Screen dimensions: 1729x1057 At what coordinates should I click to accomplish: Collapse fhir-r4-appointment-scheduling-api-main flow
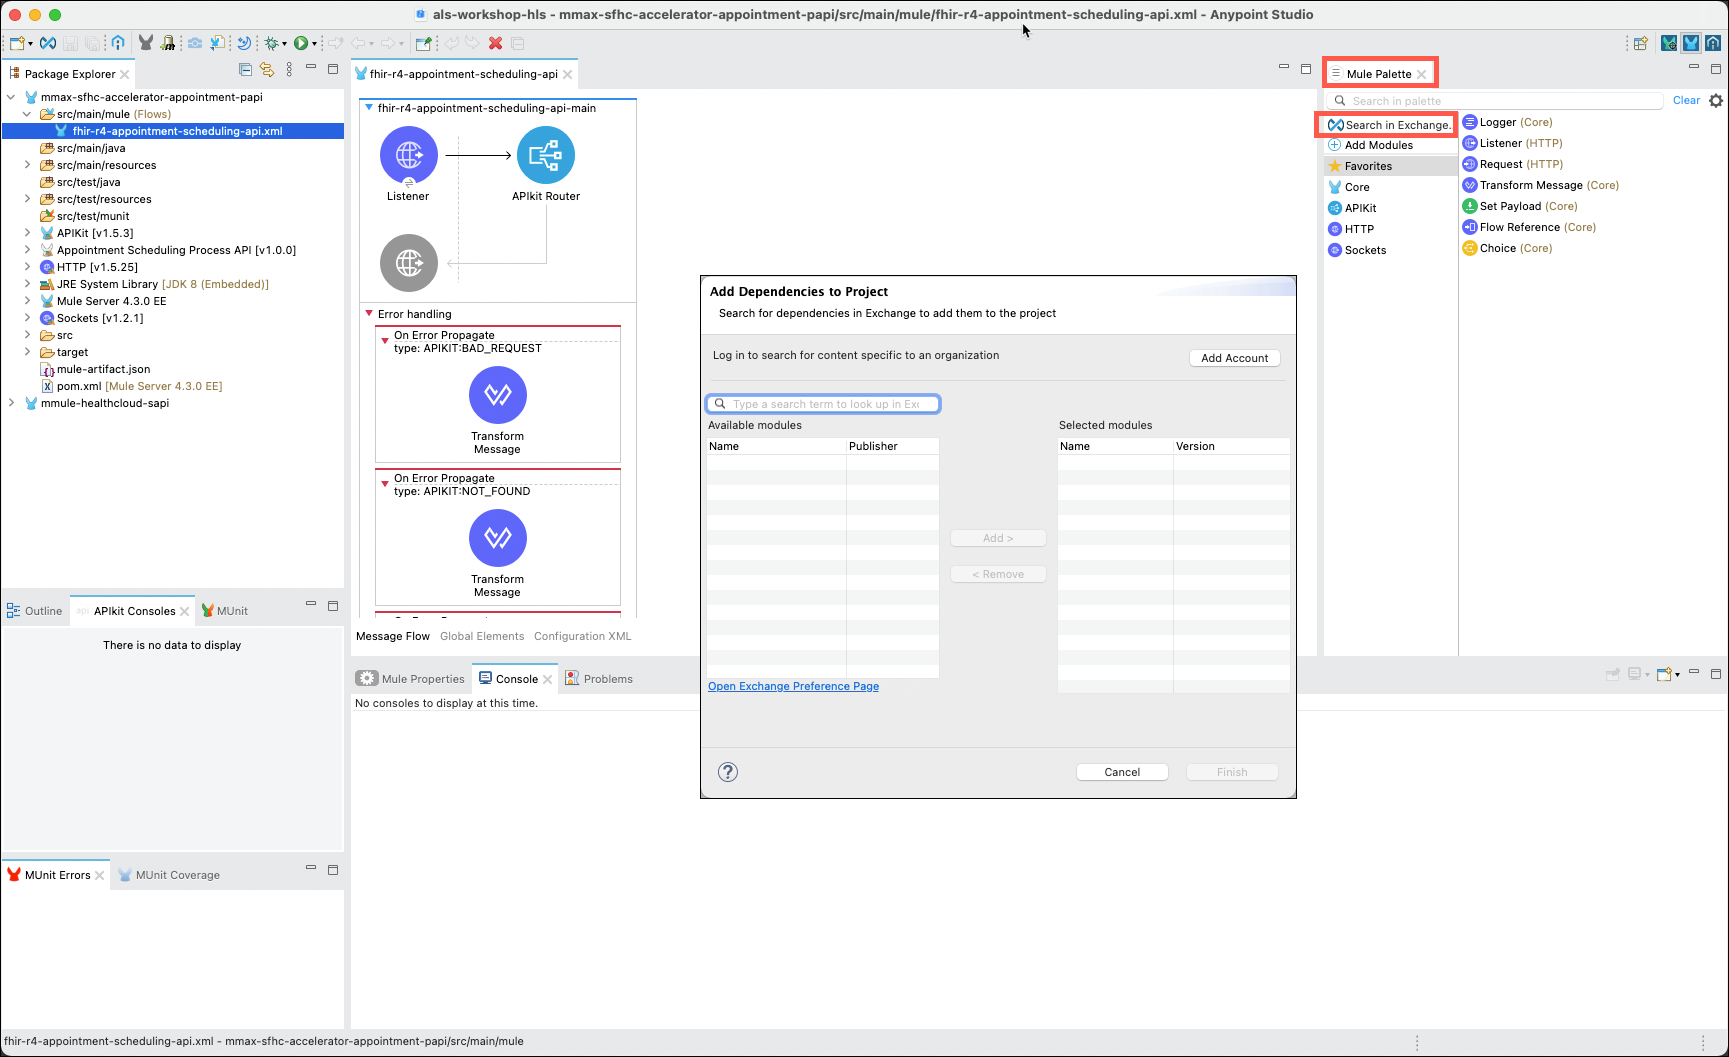(369, 107)
